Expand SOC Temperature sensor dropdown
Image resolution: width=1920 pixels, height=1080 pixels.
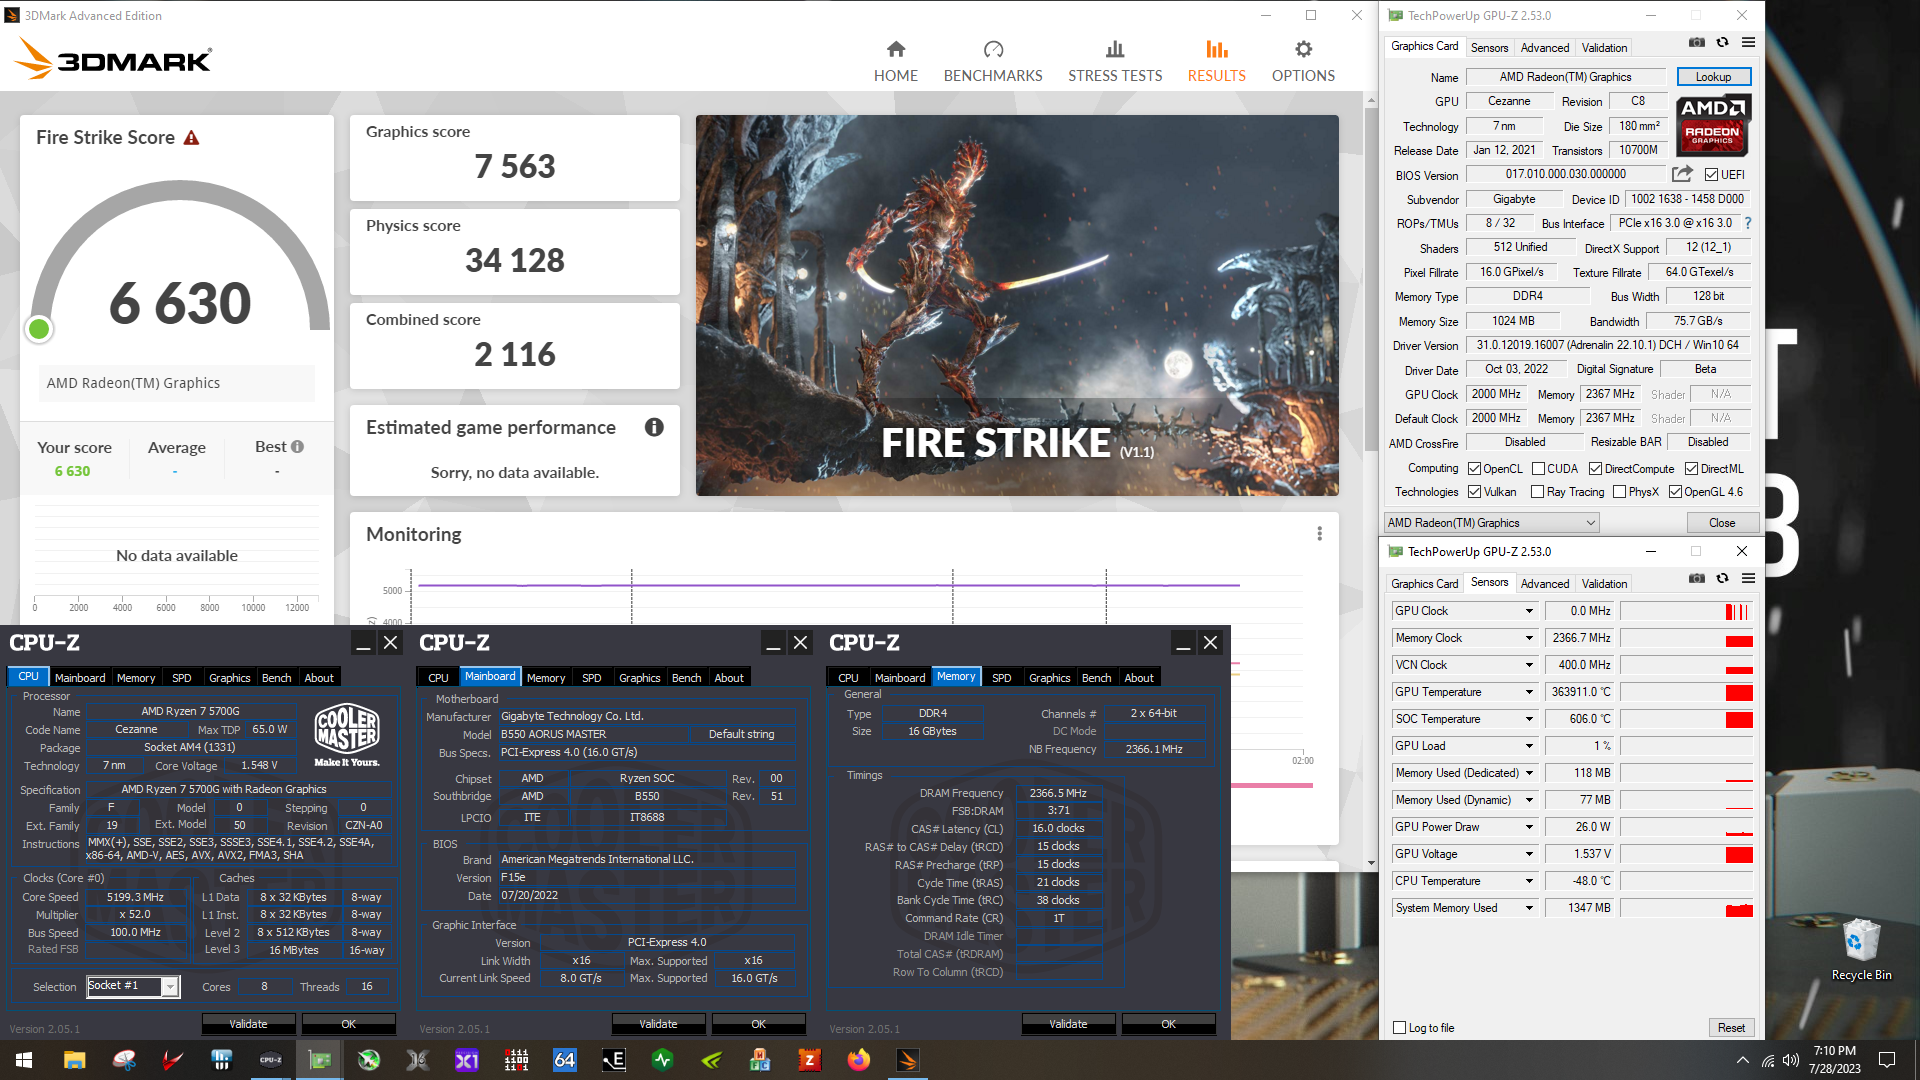click(1528, 719)
